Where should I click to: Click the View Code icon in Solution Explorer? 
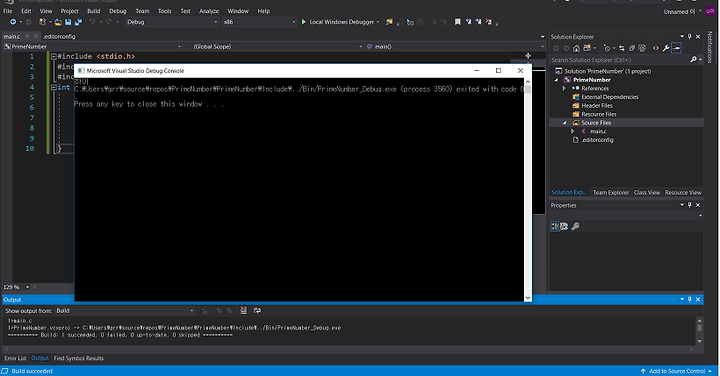656,48
